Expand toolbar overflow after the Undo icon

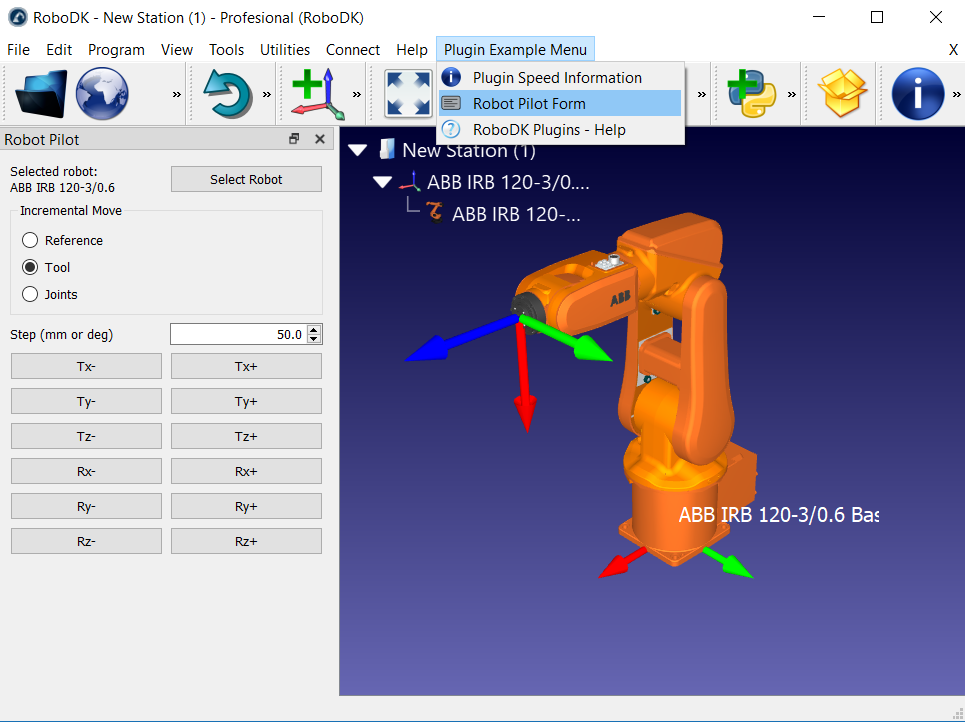click(x=266, y=94)
